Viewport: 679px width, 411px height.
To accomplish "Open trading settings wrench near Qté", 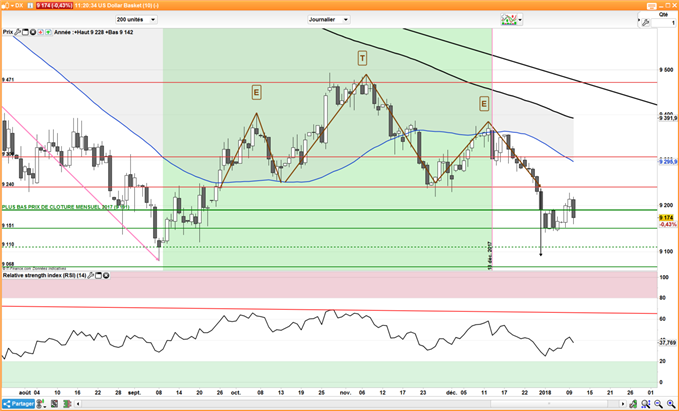I will 645,23.
